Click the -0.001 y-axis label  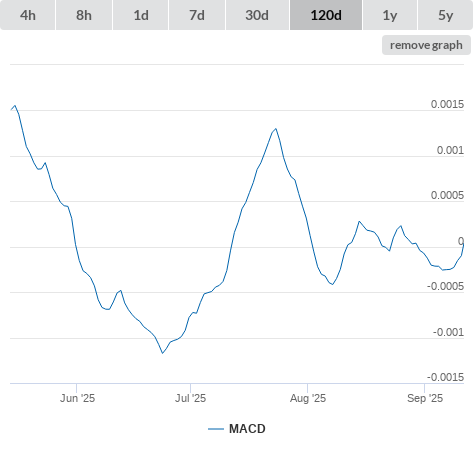(x=448, y=332)
